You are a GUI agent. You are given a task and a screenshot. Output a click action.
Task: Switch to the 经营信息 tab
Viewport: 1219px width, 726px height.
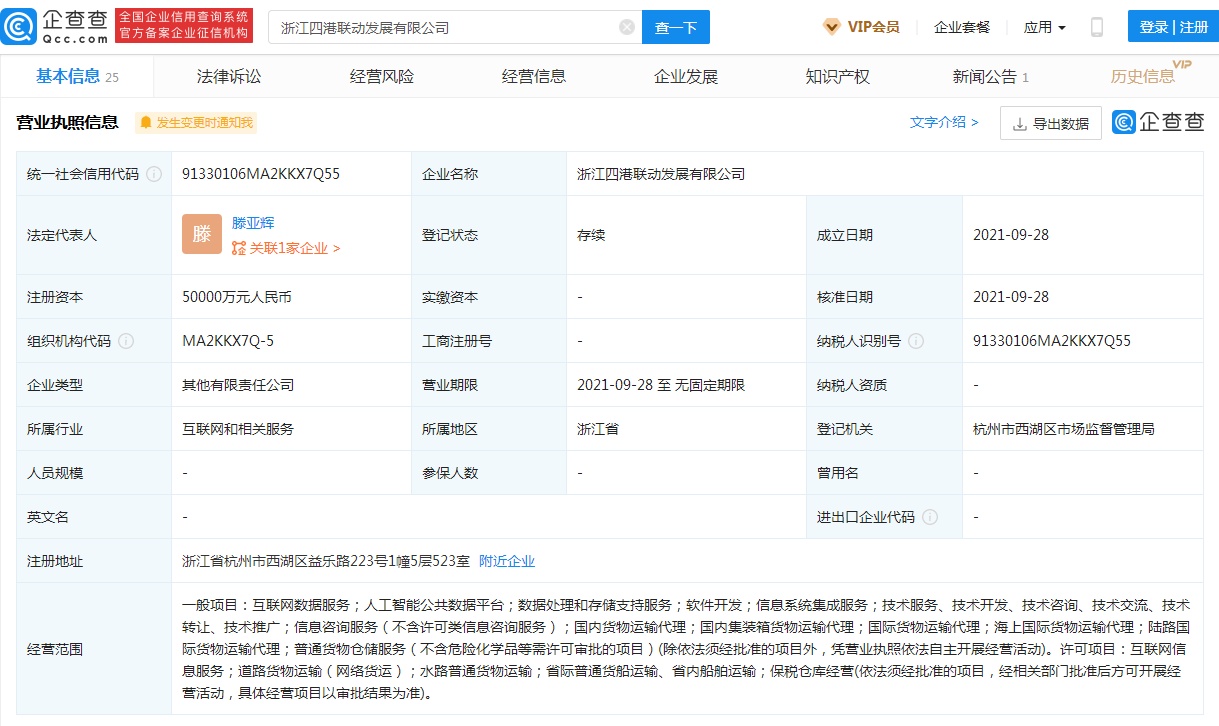(533, 76)
